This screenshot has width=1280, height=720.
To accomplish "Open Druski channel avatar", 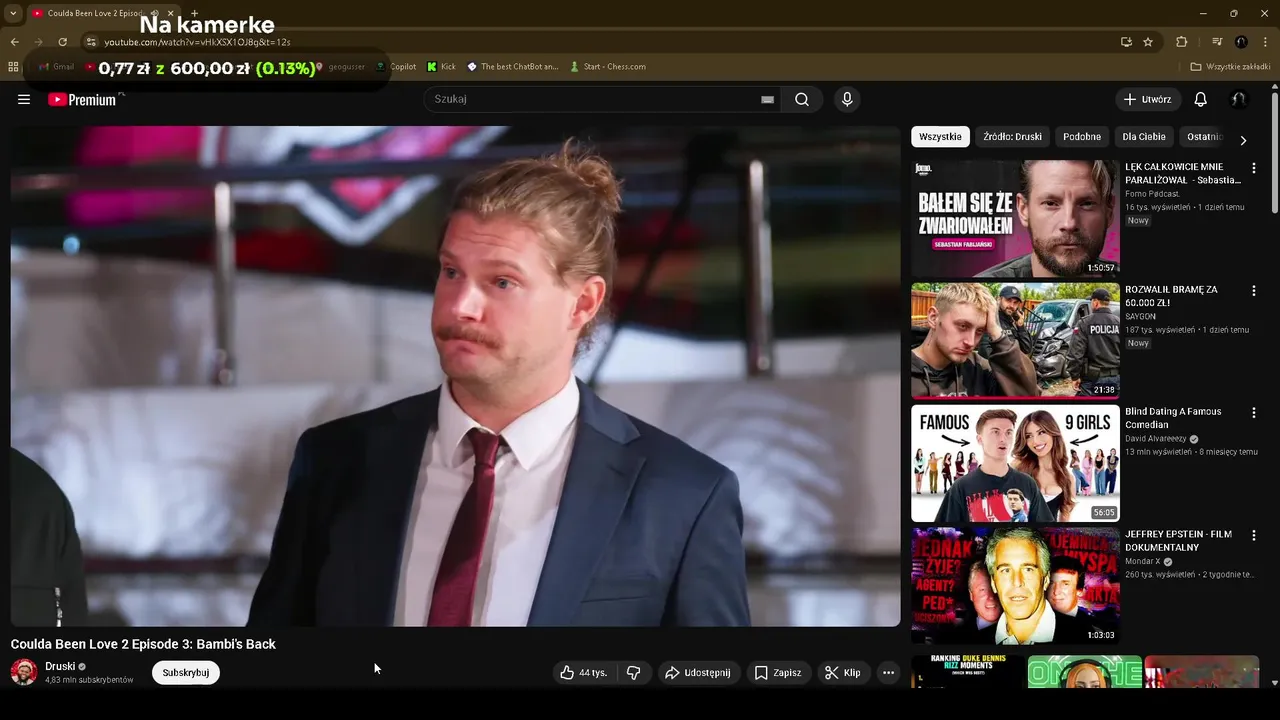I will (x=24, y=672).
